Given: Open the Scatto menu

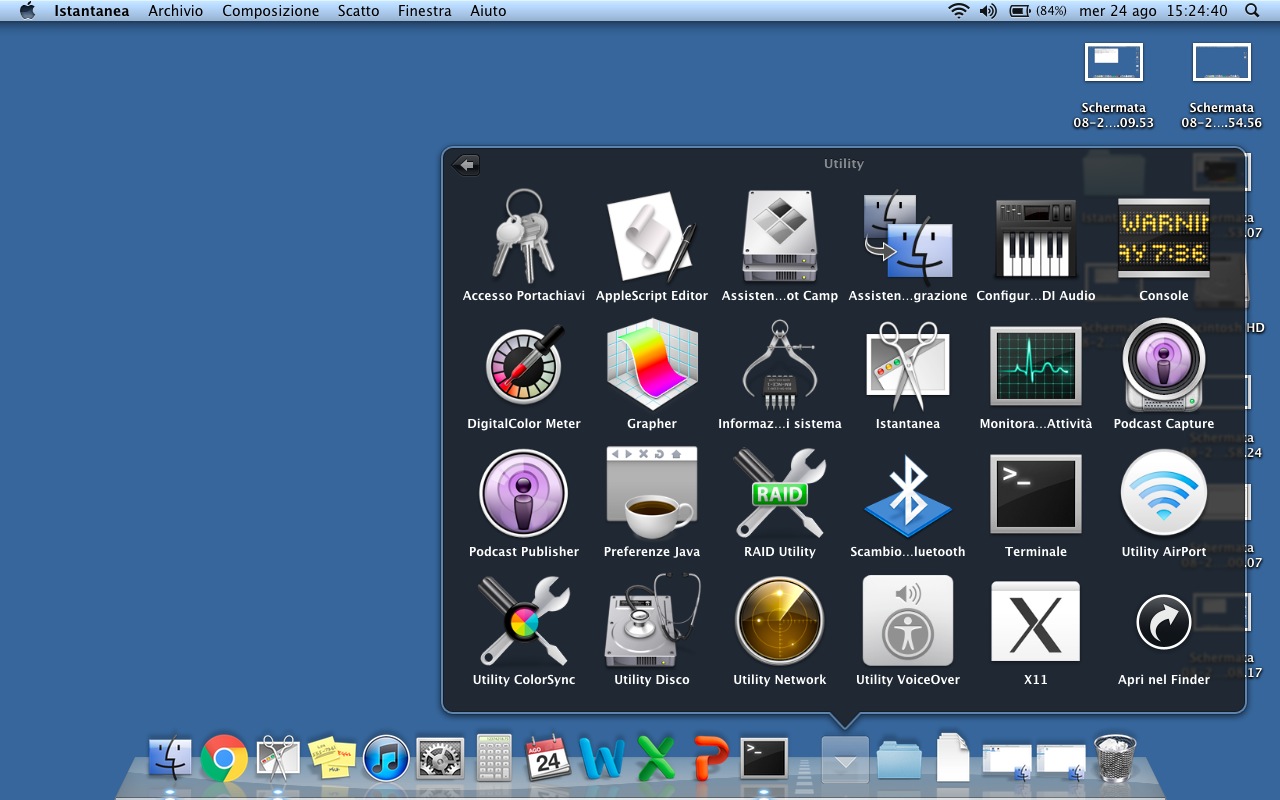Looking at the screenshot, I should pyautogui.click(x=359, y=11).
